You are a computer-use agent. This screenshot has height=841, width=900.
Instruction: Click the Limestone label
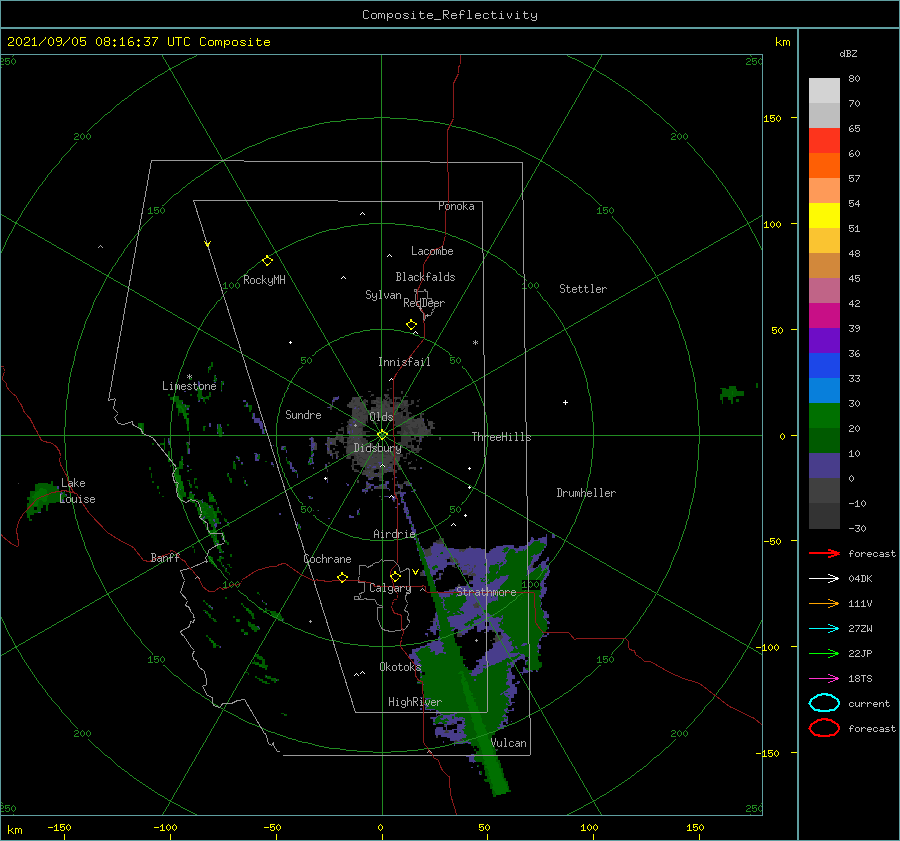[189, 386]
